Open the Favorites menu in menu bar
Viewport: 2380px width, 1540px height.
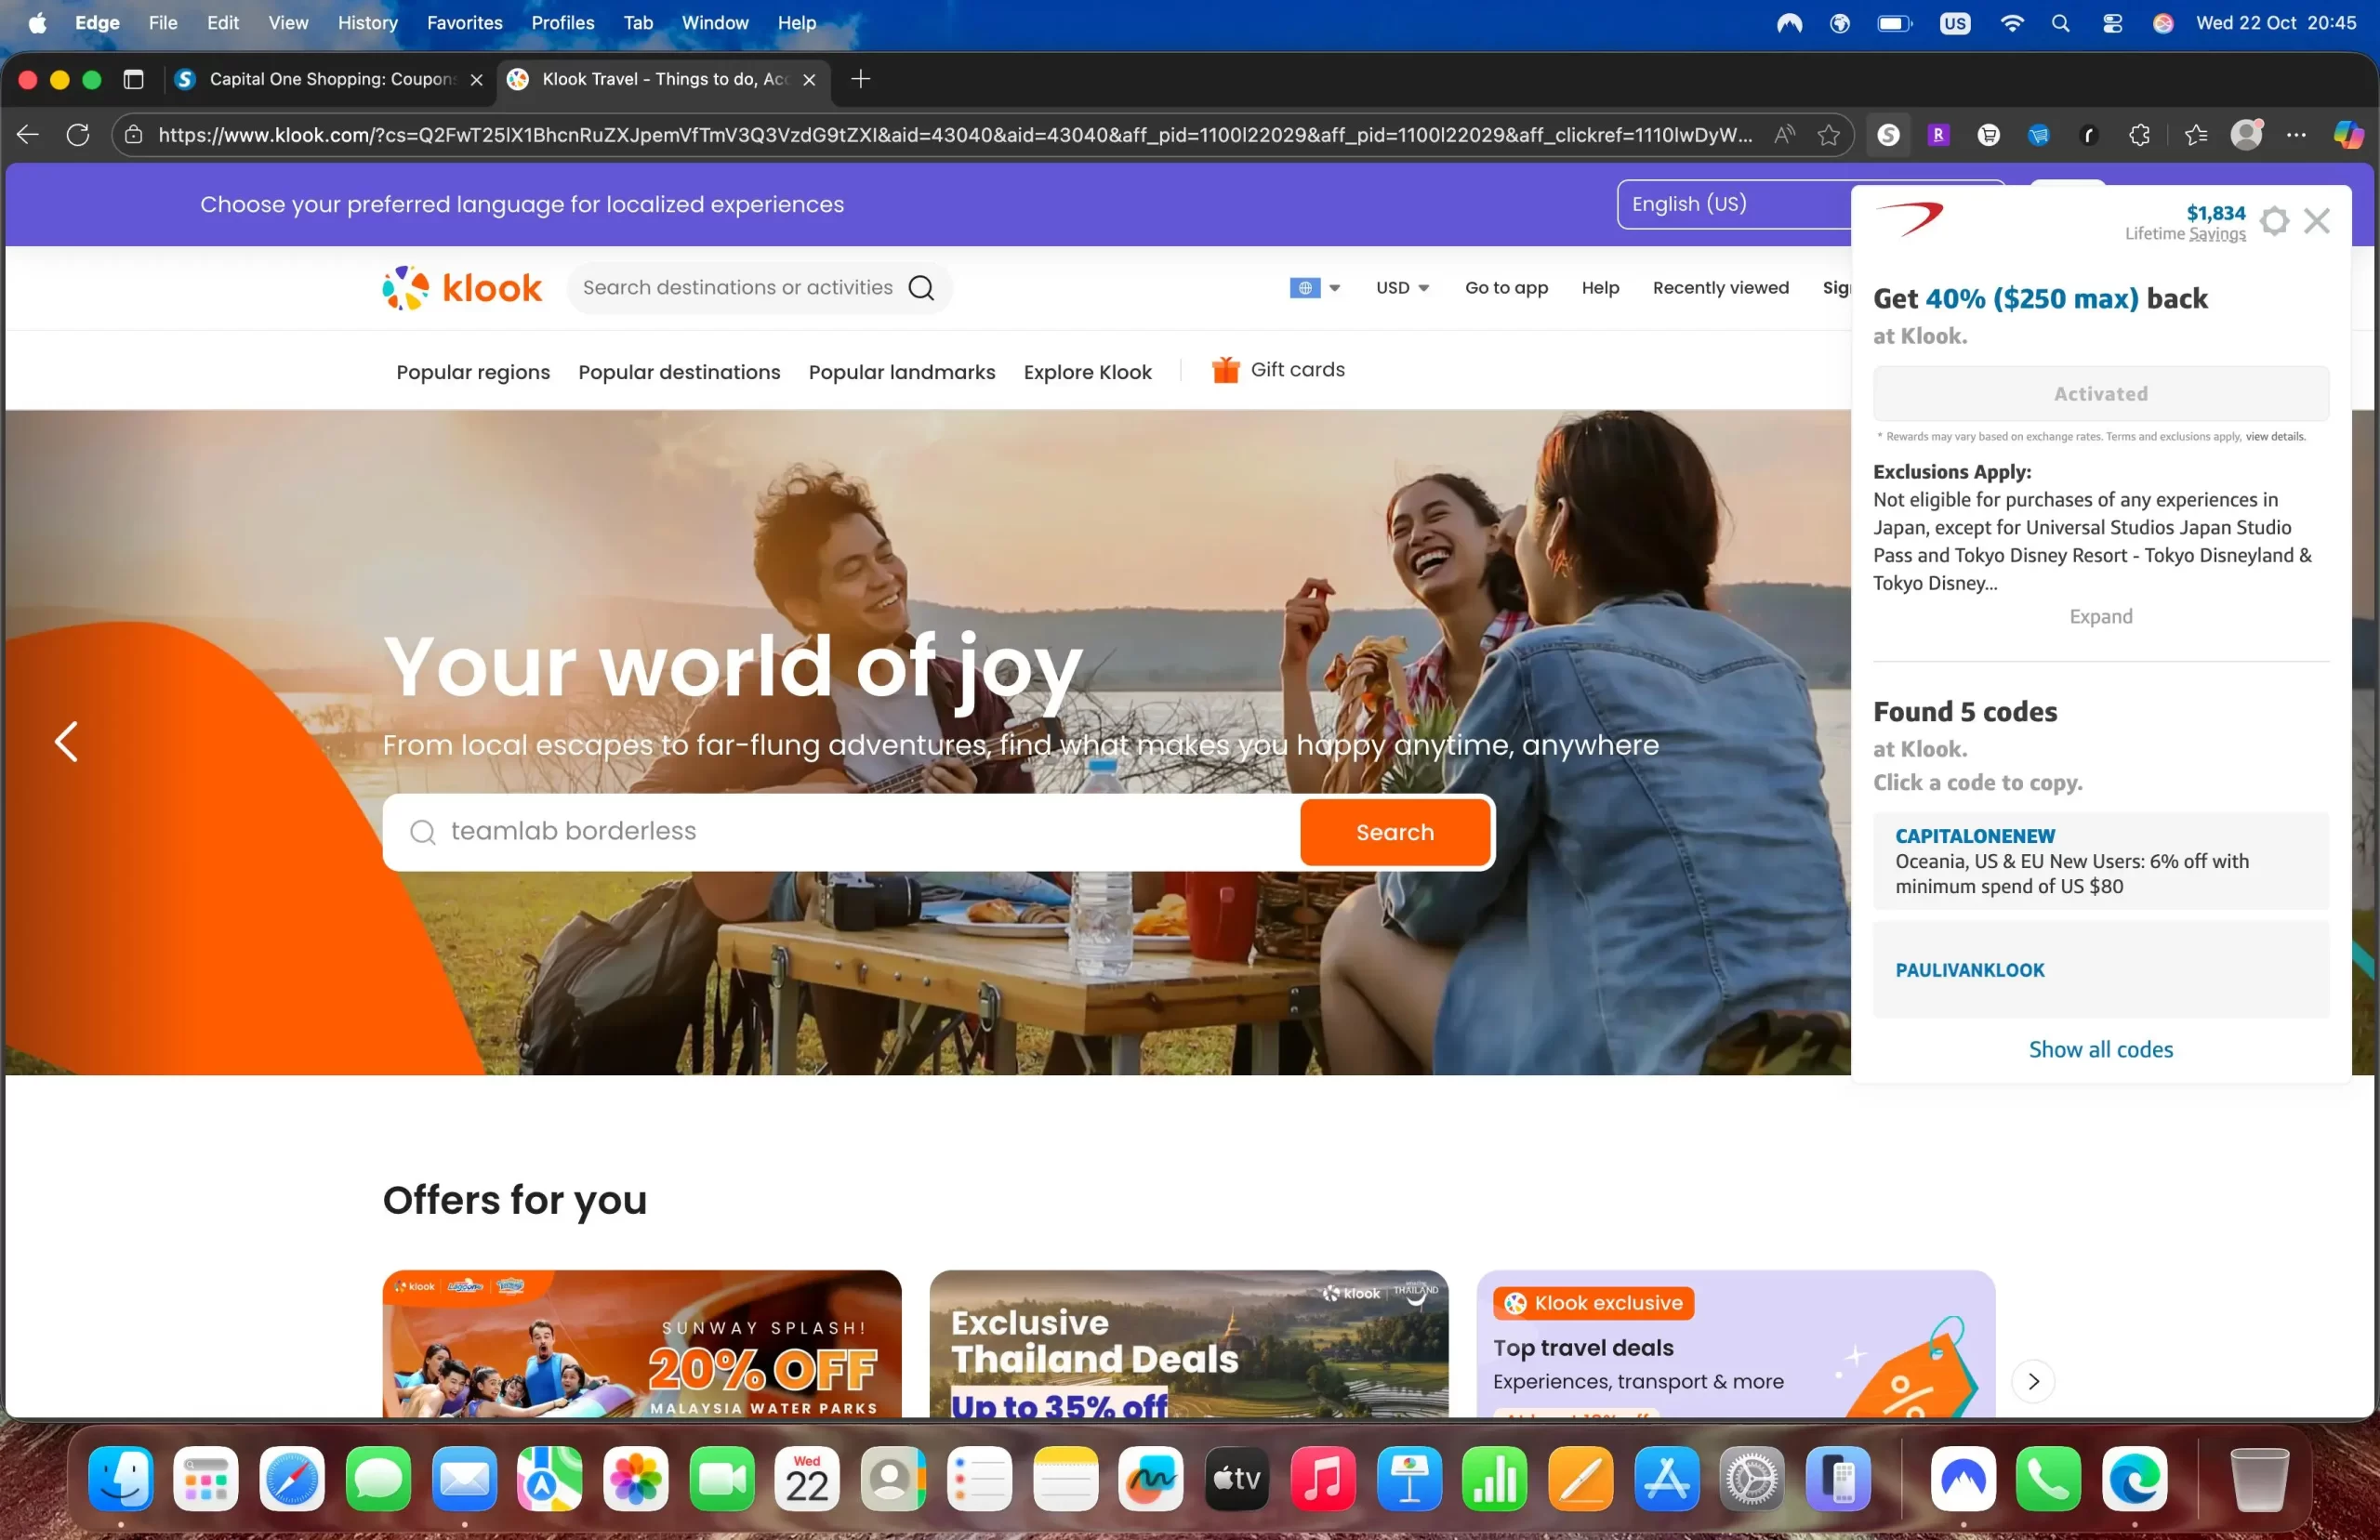tap(464, 22)
